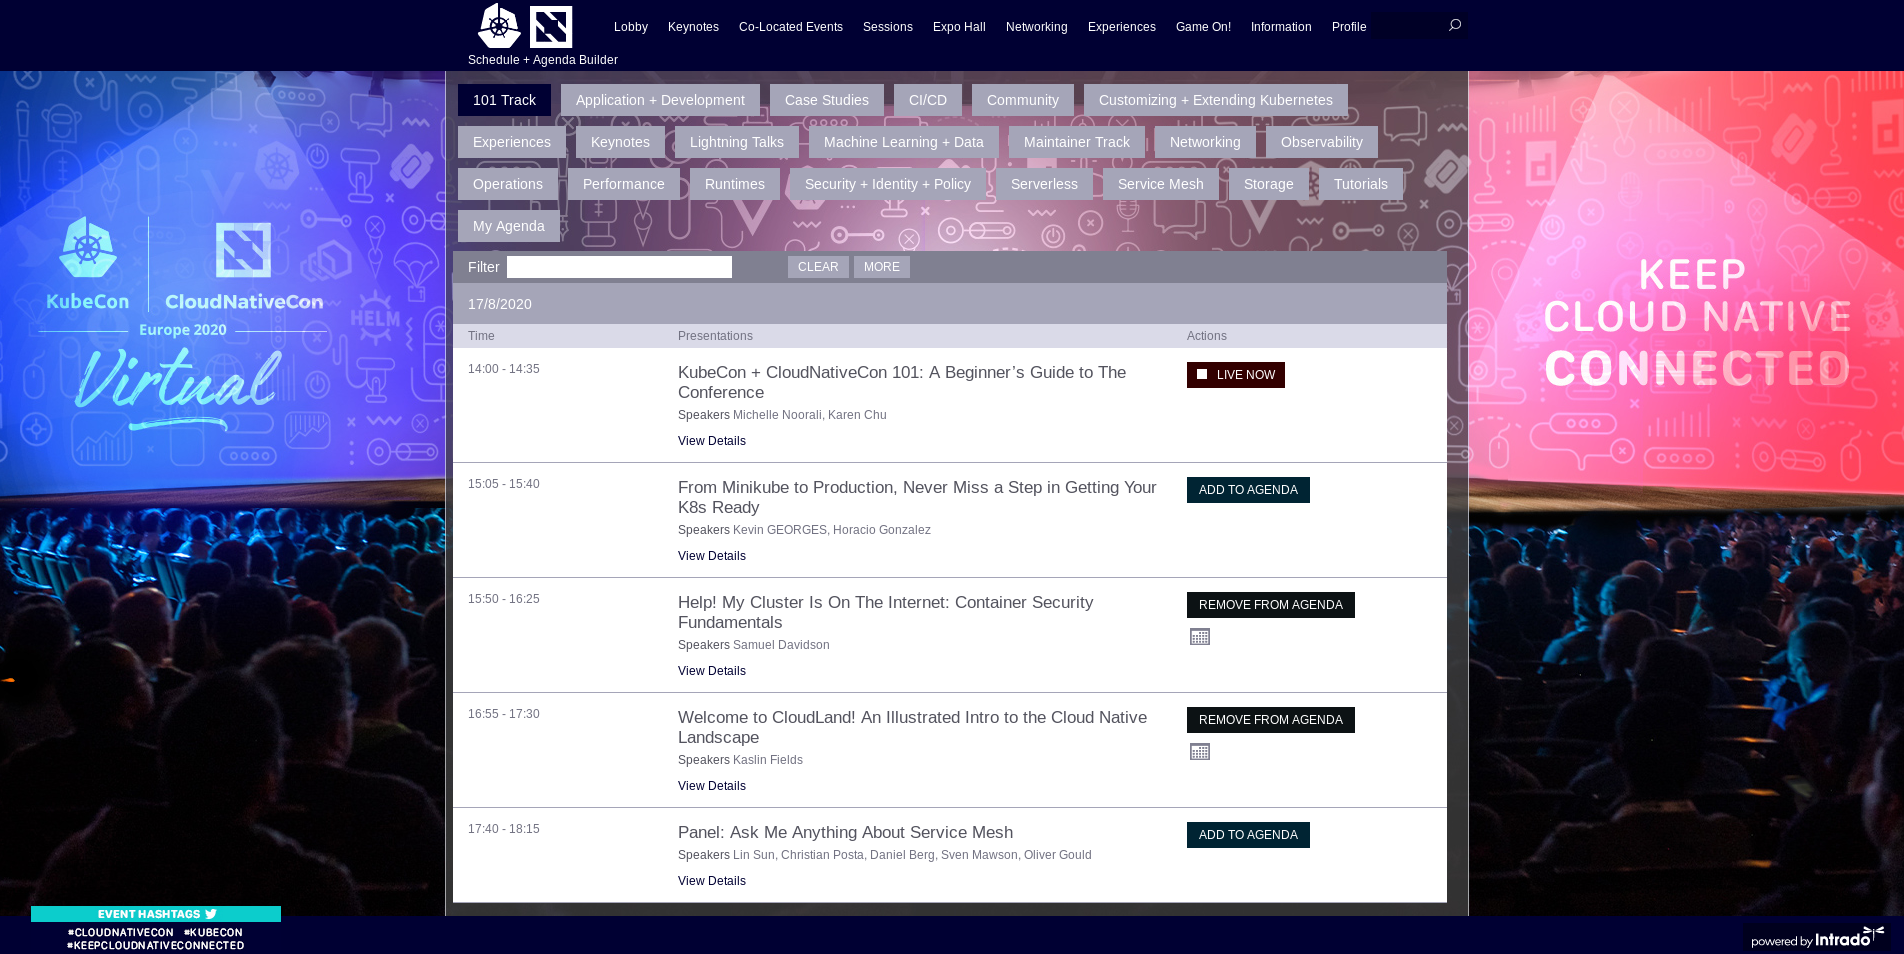View Details for Container Security Fundamentals

tap(712, 671)
